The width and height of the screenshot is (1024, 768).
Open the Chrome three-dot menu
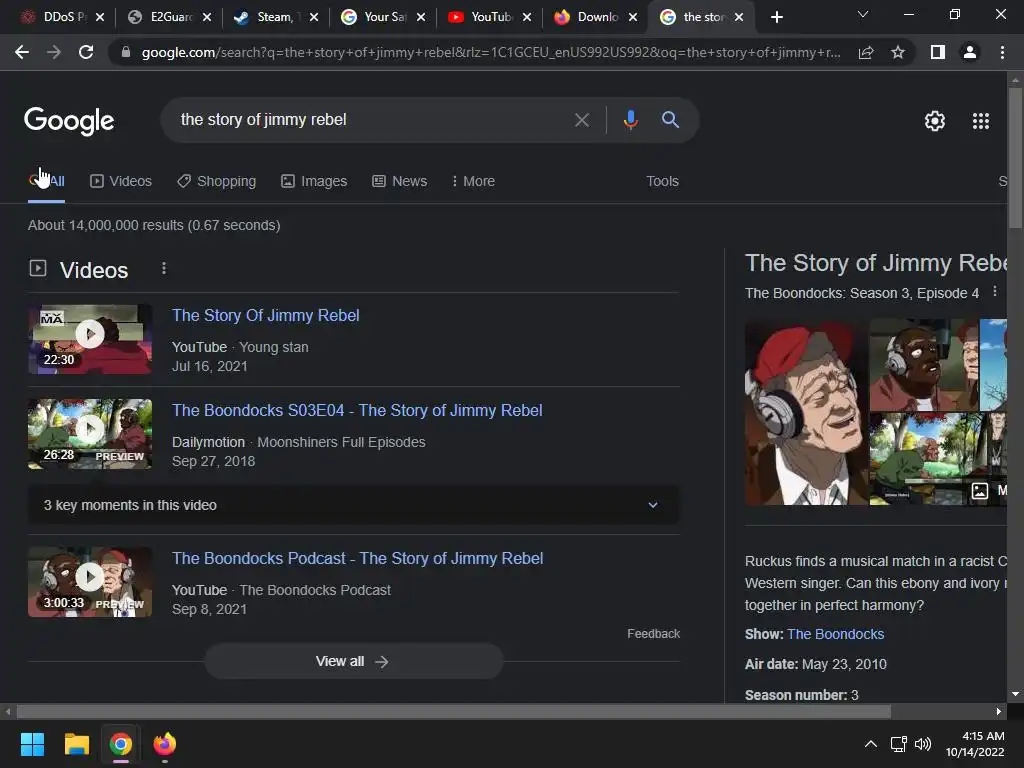(x=1002, y=52)
